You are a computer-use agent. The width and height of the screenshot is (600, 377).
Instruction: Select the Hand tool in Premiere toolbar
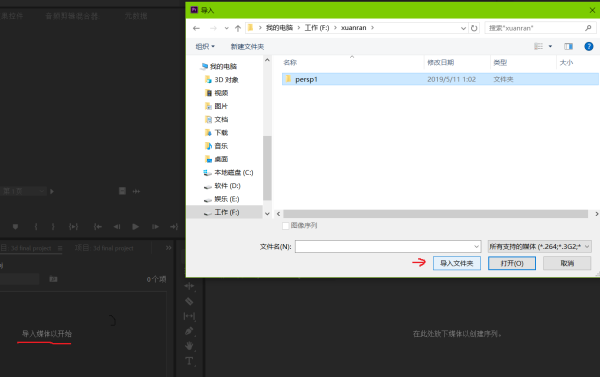tap(189, 346)
